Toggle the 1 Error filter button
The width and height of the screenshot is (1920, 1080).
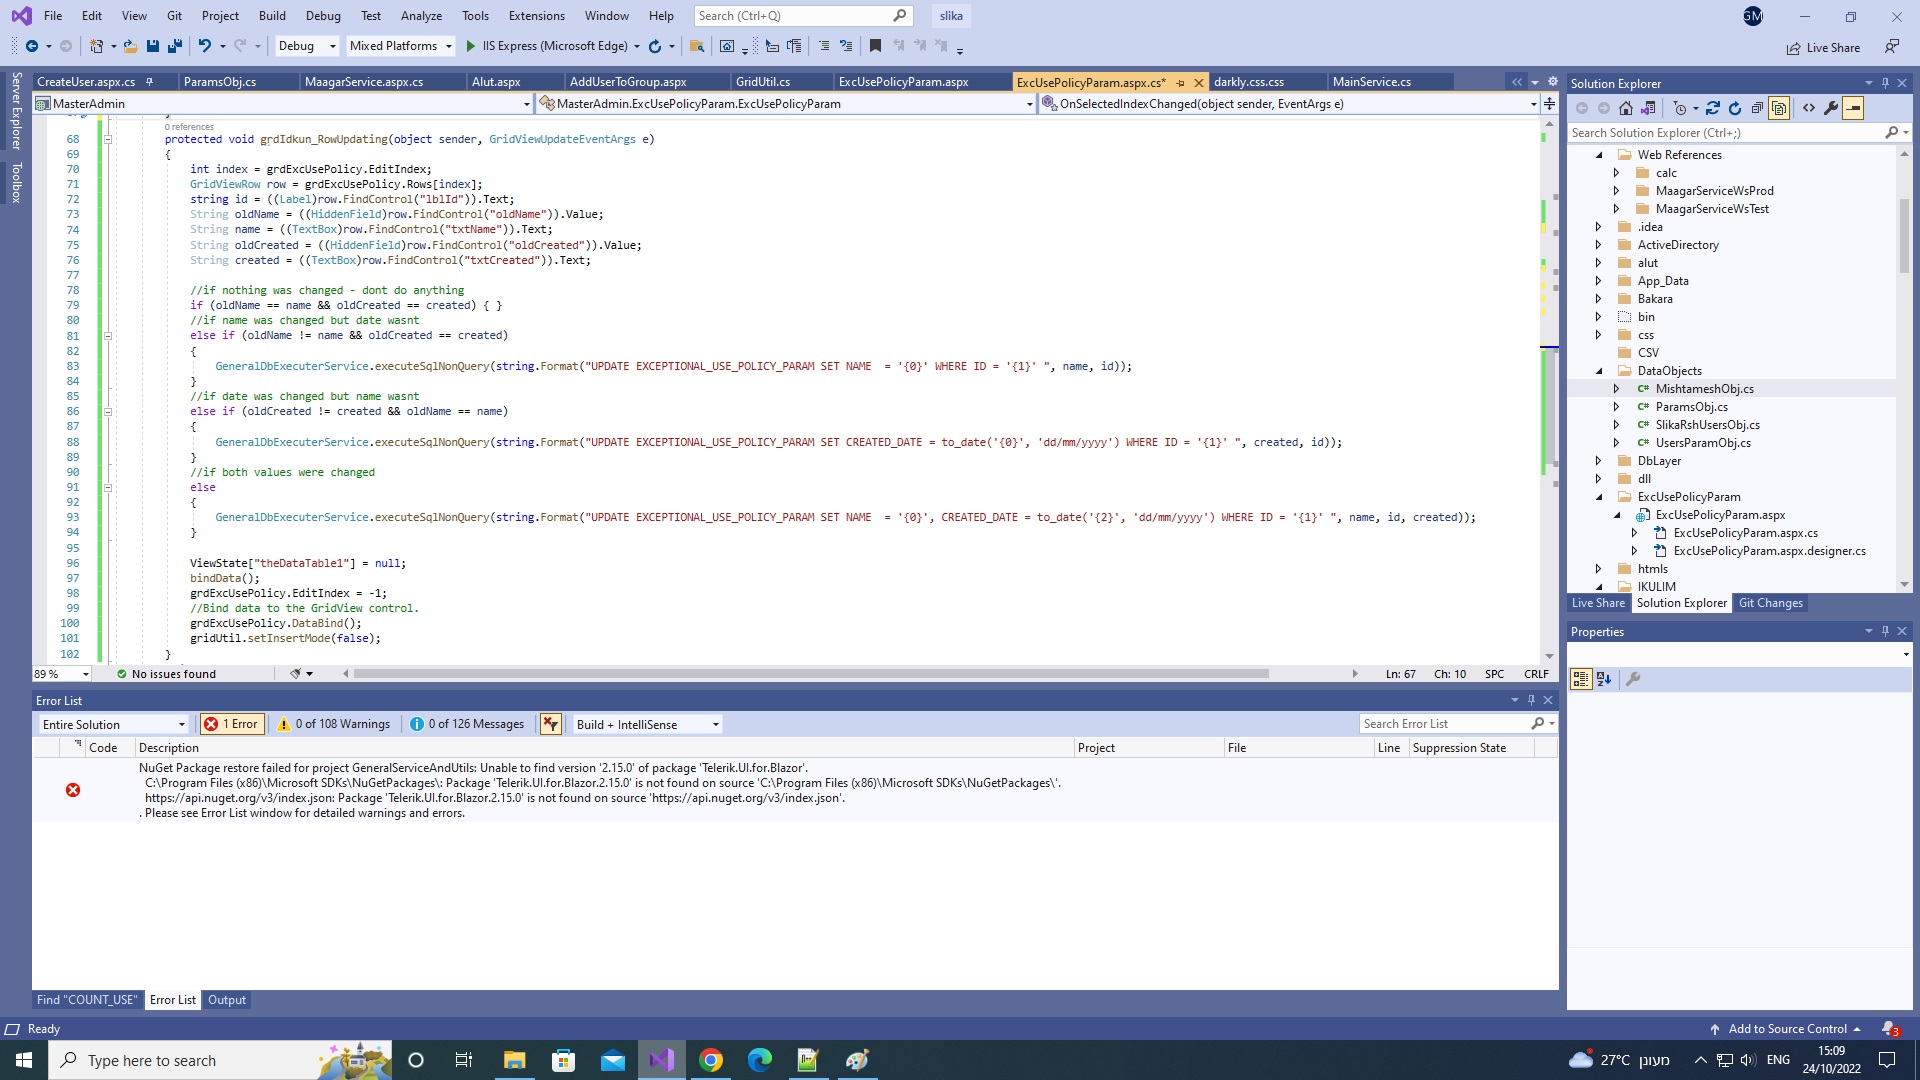(x=231, y=723)
